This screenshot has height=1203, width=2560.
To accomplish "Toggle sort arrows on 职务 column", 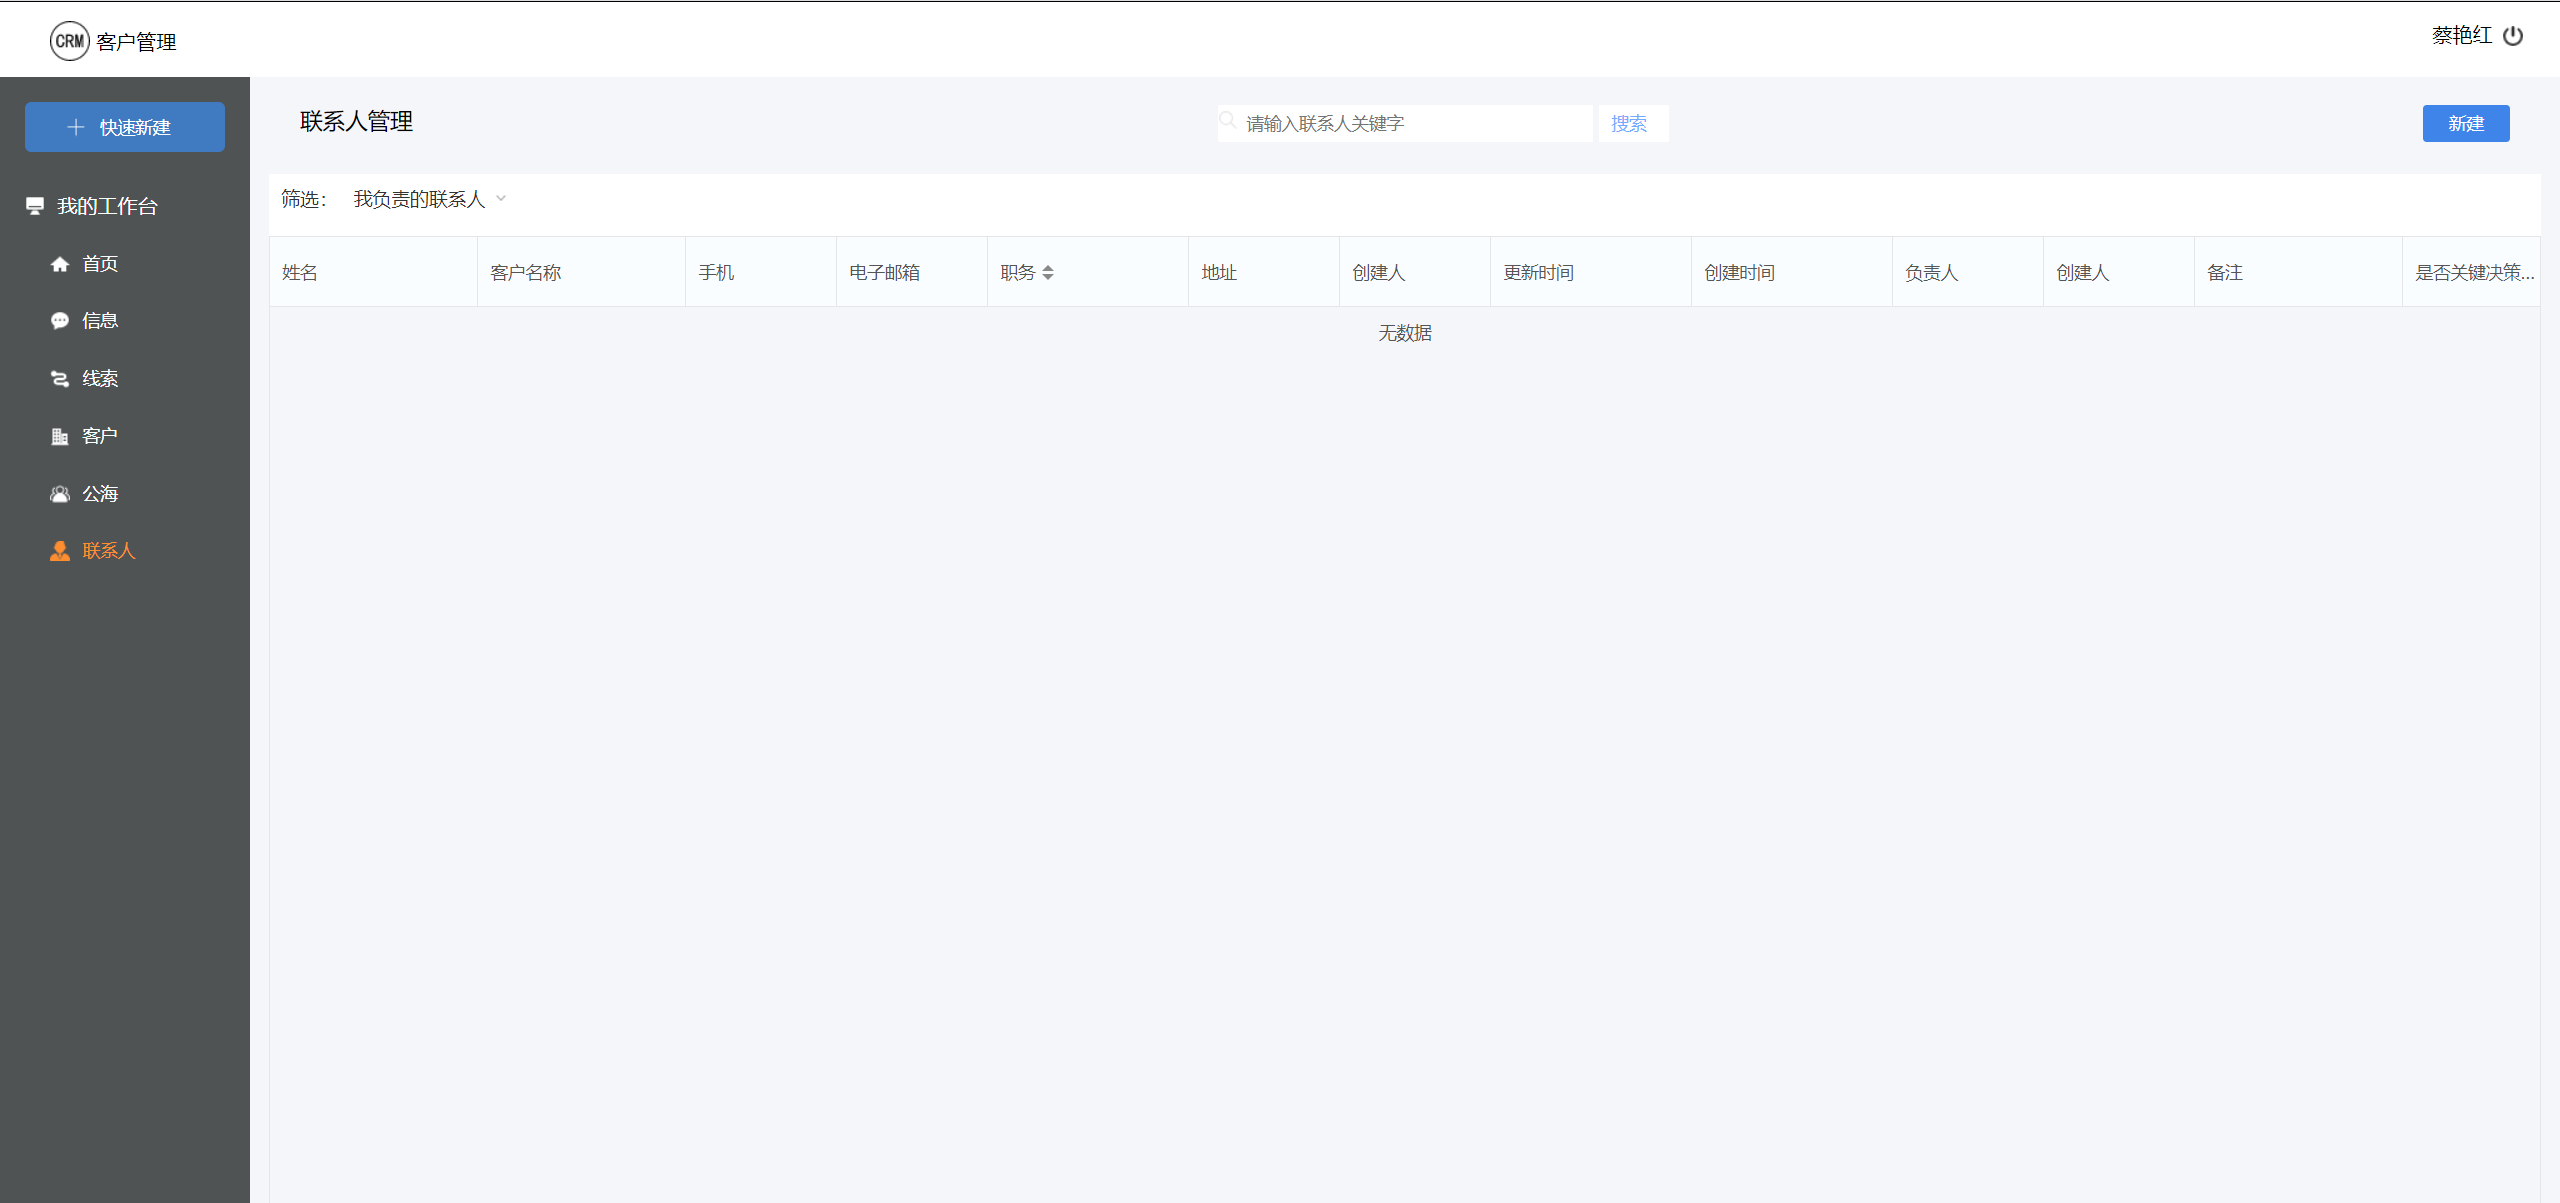I will pos(1048,272).
